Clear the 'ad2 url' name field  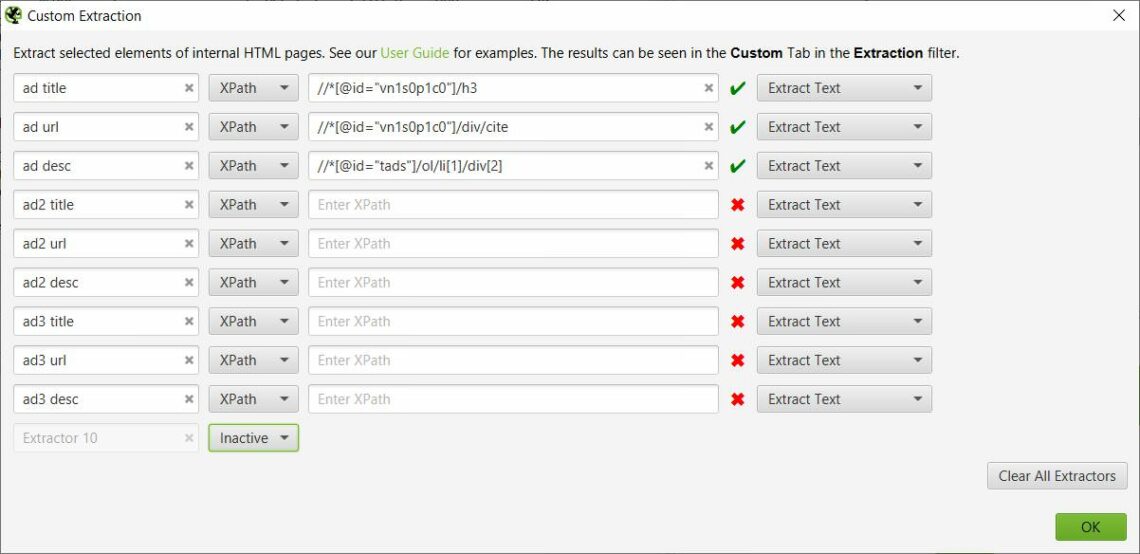pyautogui.click(x=189, y=244)
